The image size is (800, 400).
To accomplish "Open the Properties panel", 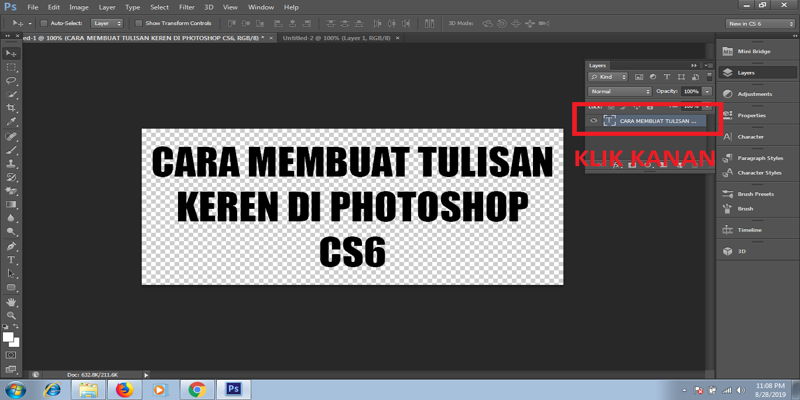I will click(752, 116).
